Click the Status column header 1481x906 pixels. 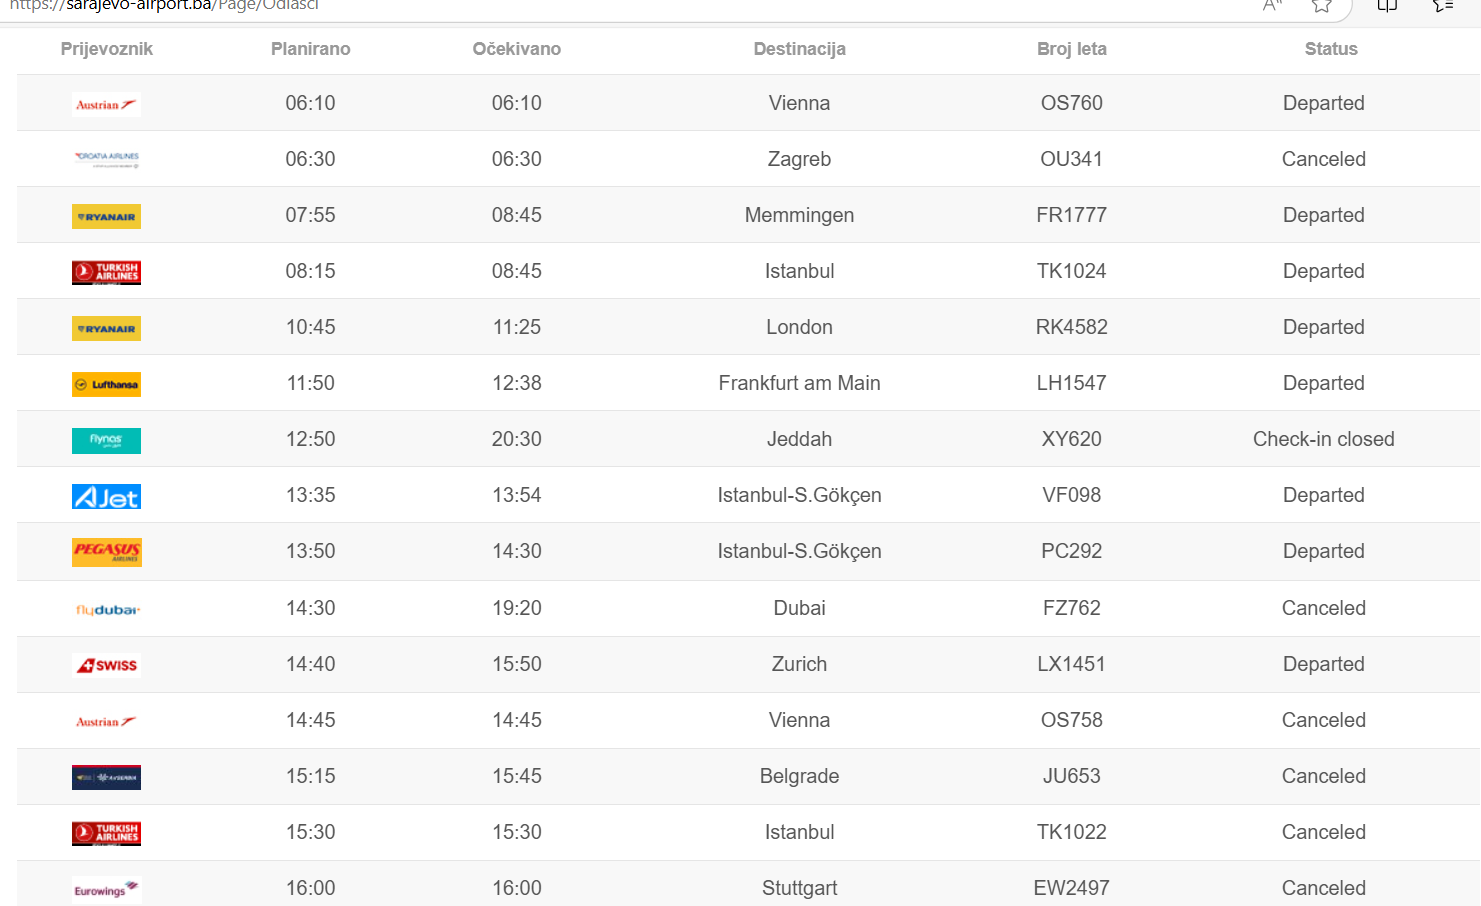click(x=1331, y=49)
